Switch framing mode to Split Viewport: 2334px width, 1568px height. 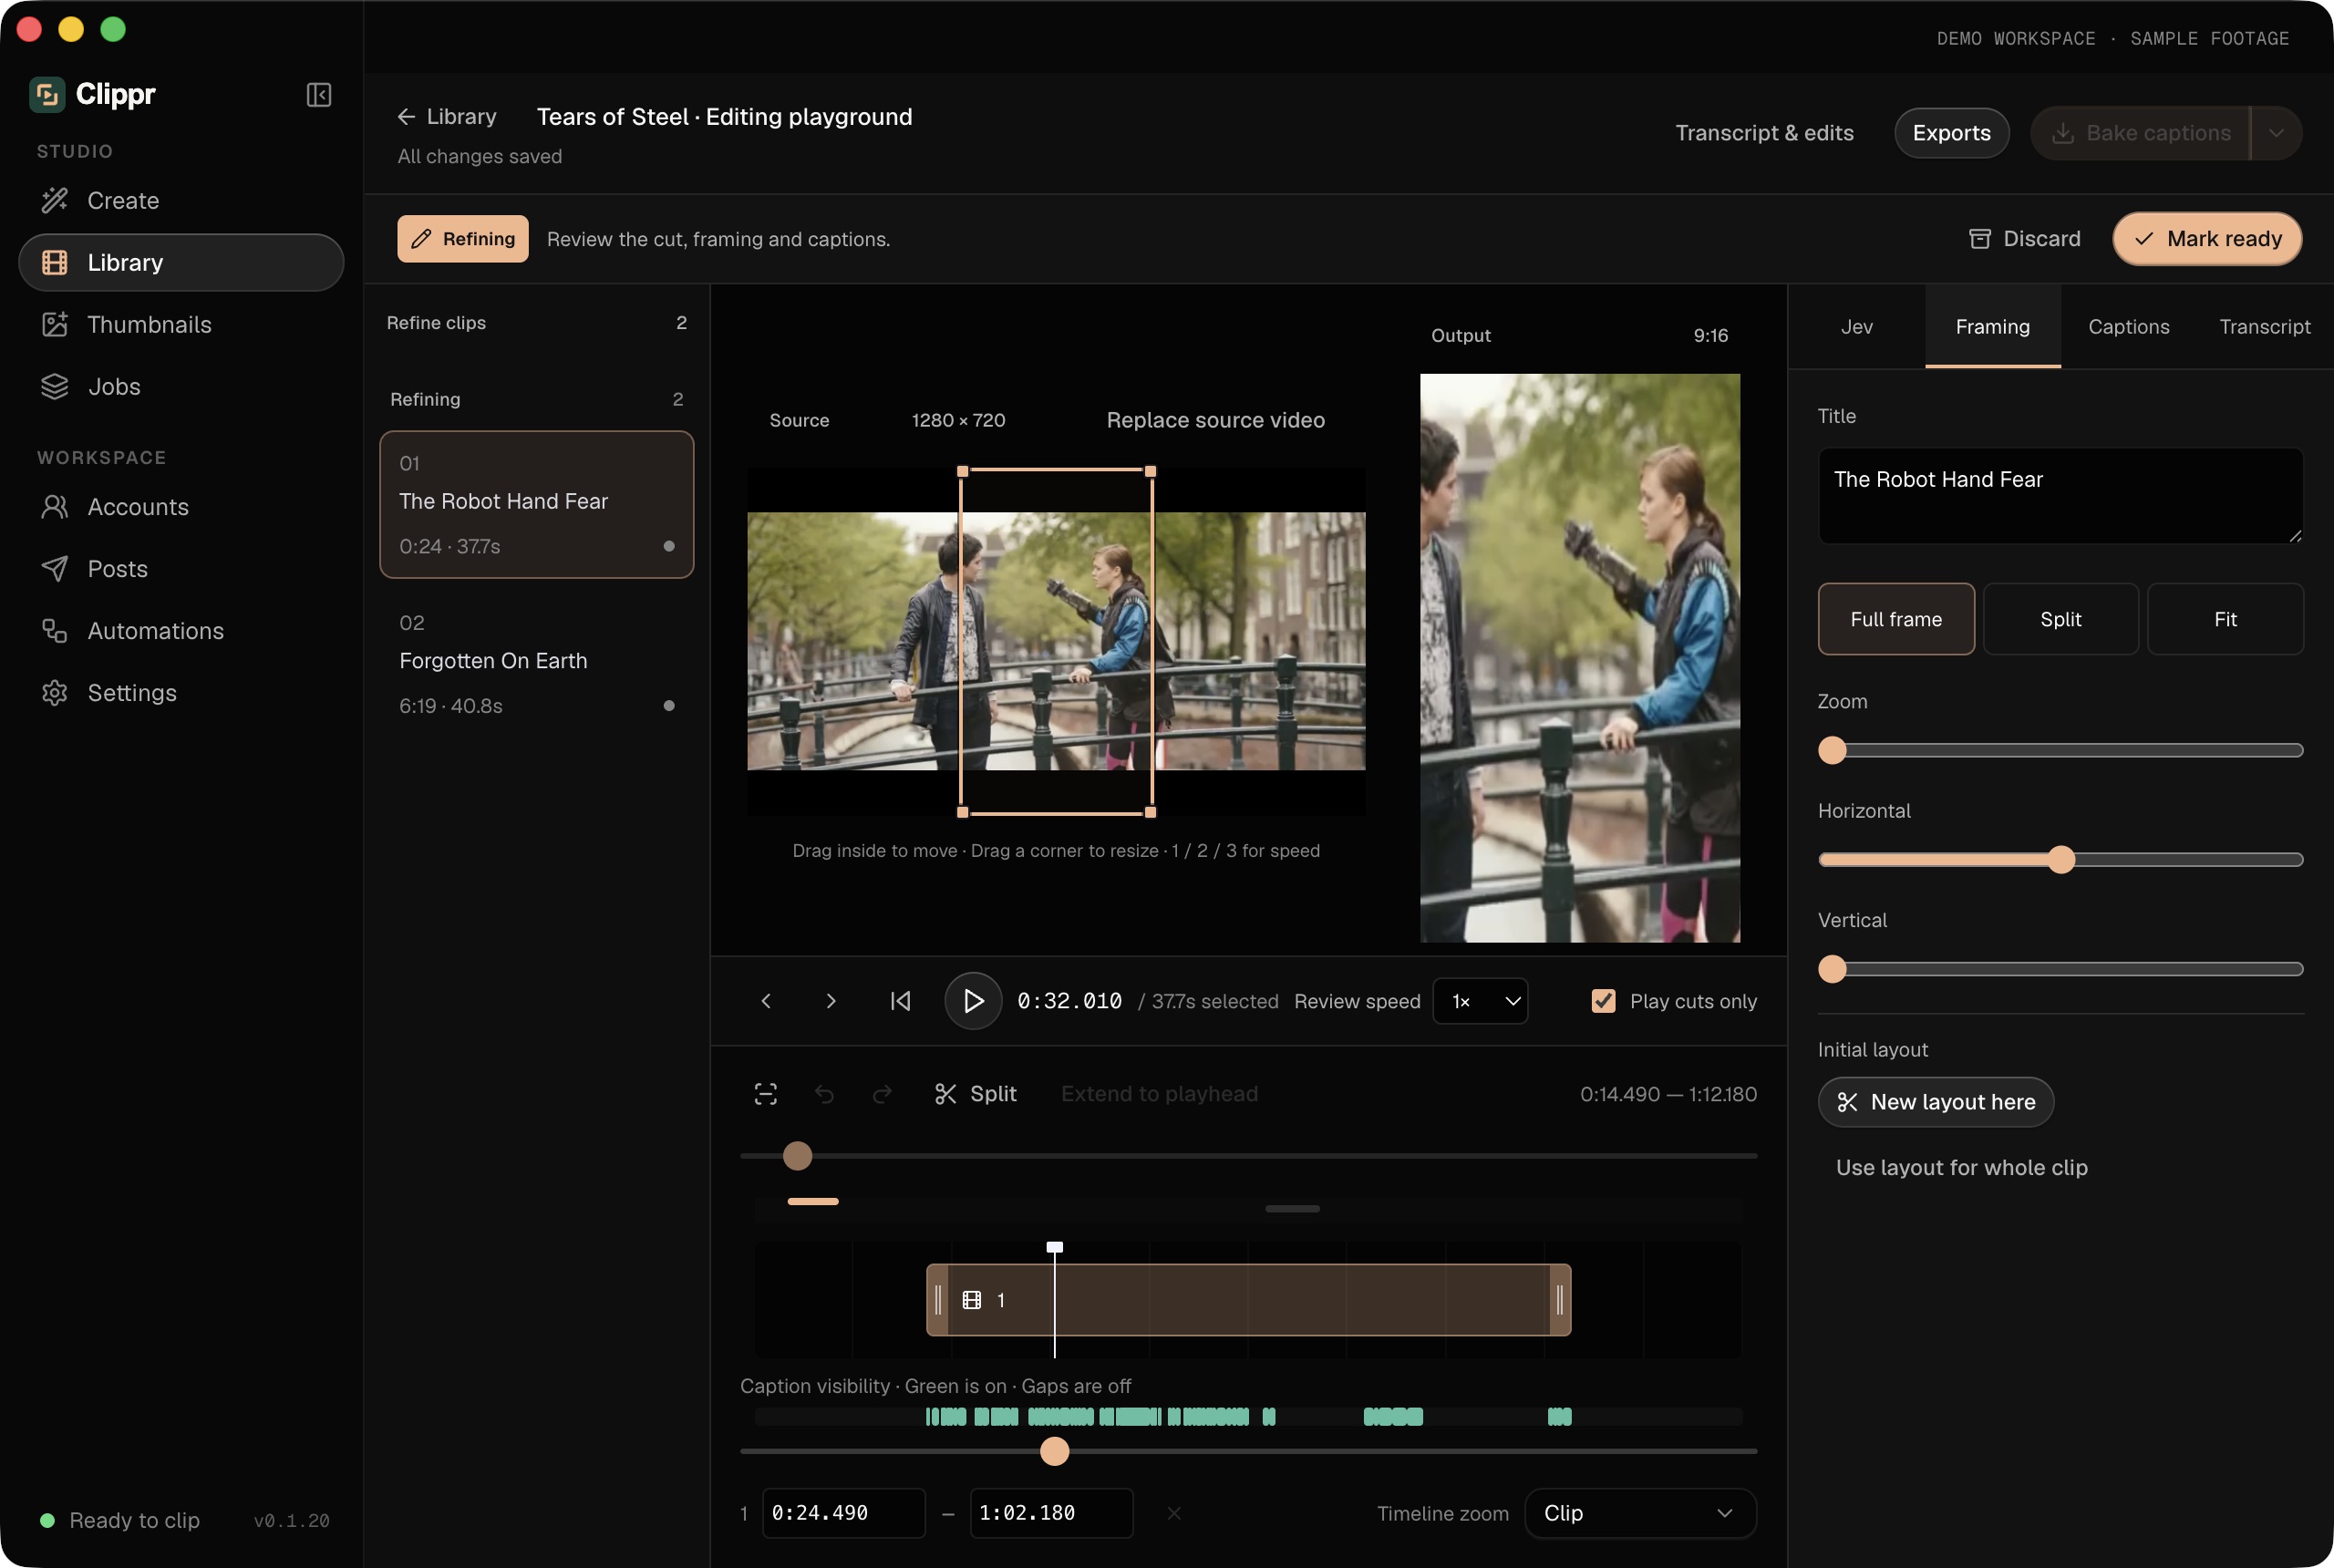click(x=2060, y=619)
